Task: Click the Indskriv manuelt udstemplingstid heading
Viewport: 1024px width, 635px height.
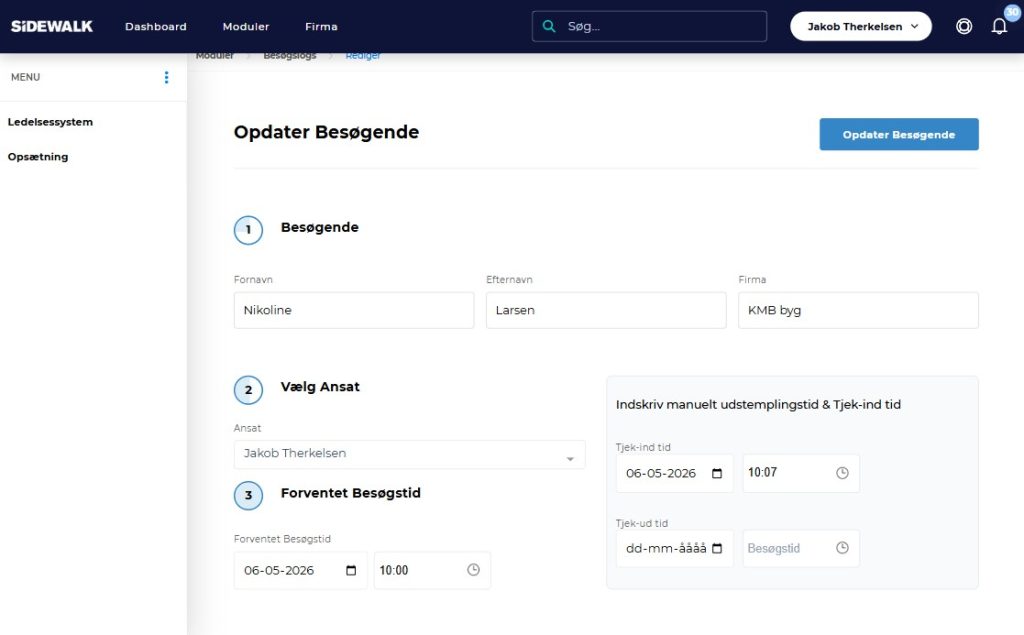Action: coord(758,404)
